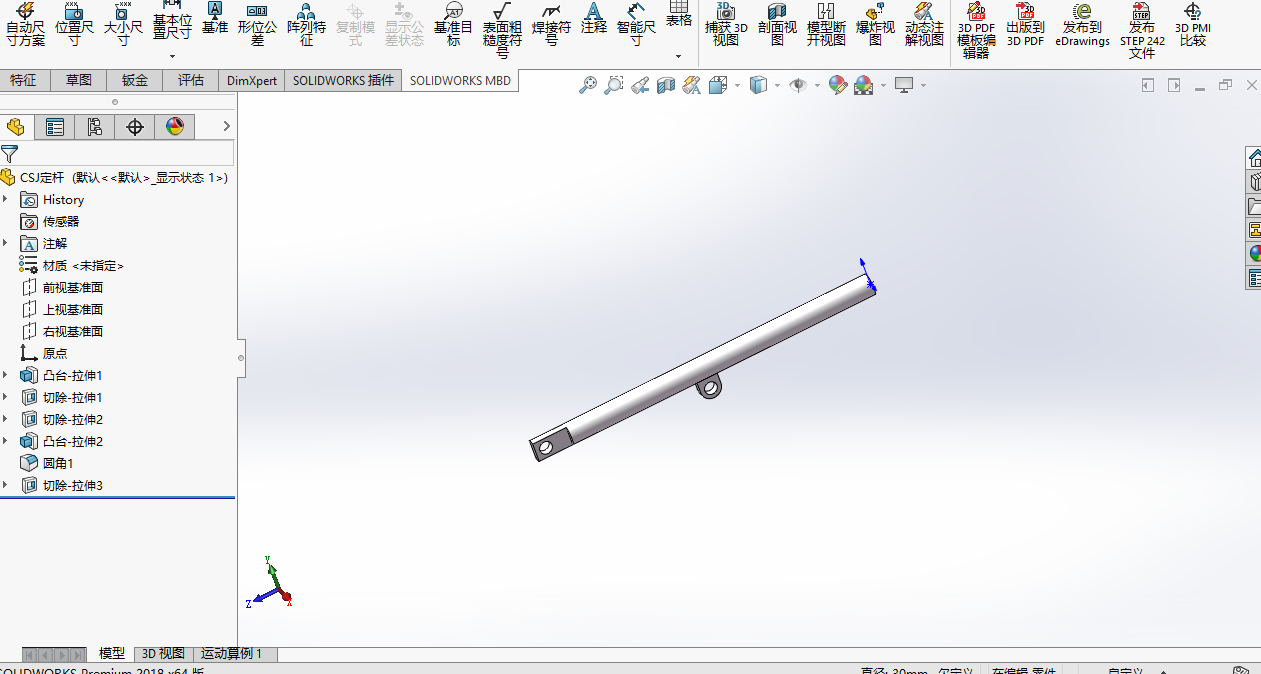This screenshot has width=1261, height=674.
Task: Select 材质 <未指定> in tree
Action: 83,265
